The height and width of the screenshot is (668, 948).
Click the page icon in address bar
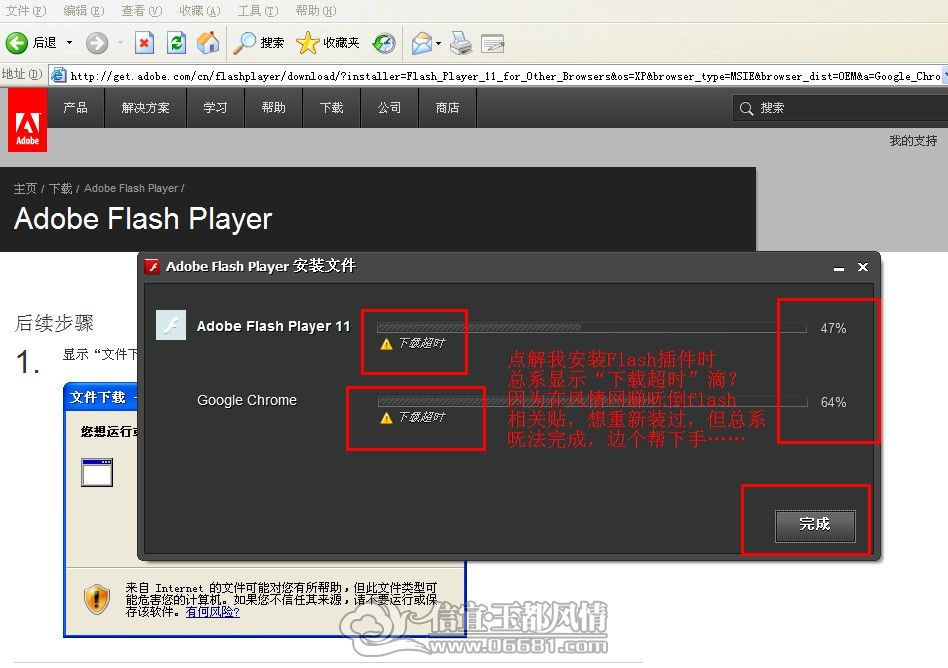click(59, 76)
